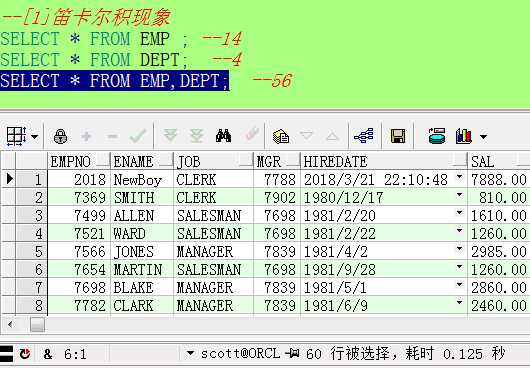Go to previous record with up triangle icon
This screenshot has width=530, height=368.
pos(333,136)
